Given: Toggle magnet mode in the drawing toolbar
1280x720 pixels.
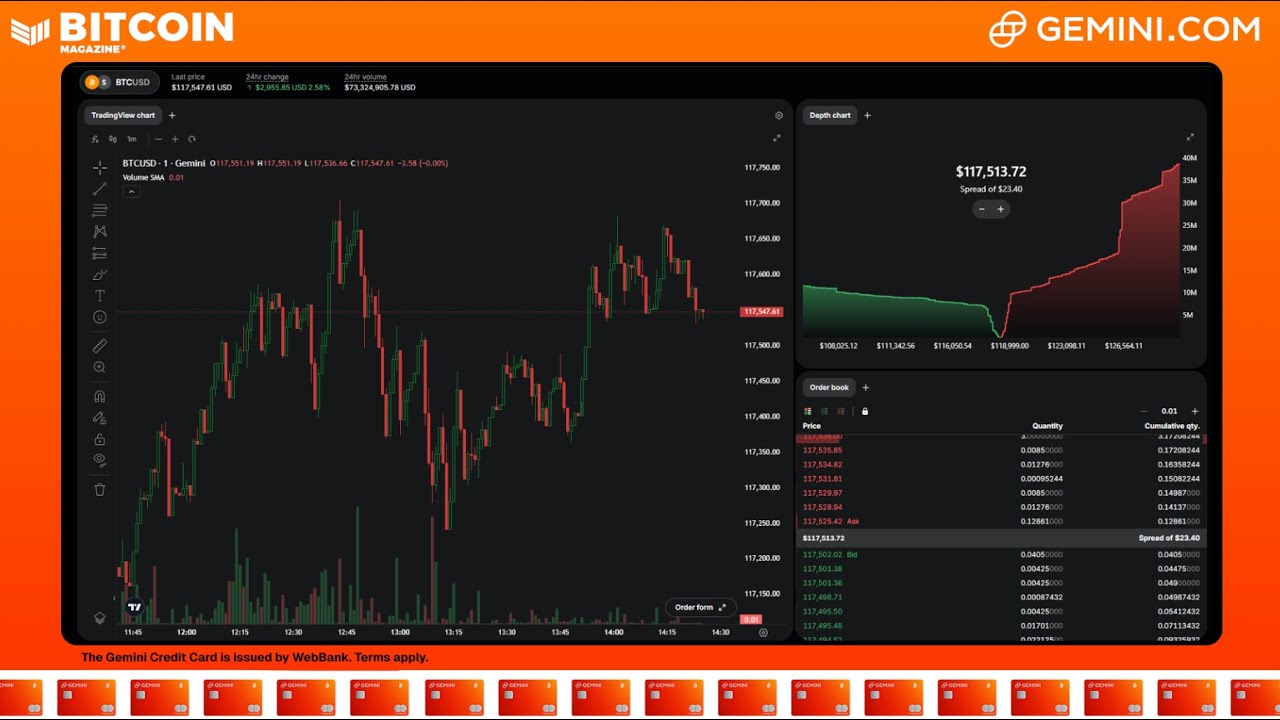Looking at the screenshot, I should pyautogui.click(x=100, y=397).
